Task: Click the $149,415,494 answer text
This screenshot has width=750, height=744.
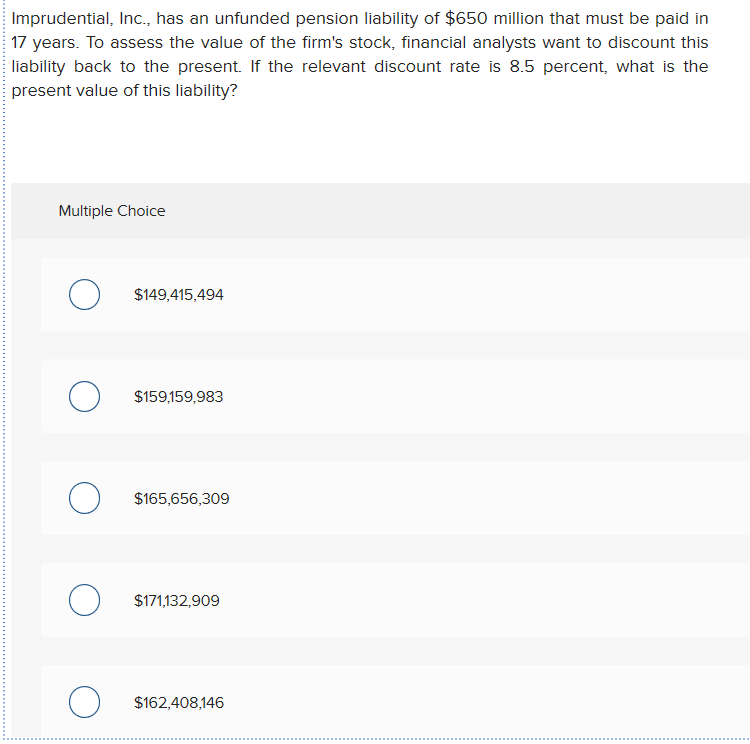Action: pyautogui.click(x=178, y=295)
